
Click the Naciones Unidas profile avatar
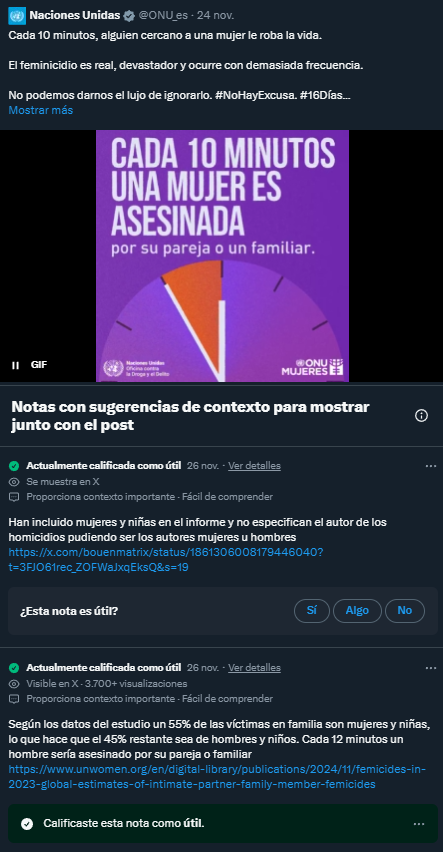[17, 16]
